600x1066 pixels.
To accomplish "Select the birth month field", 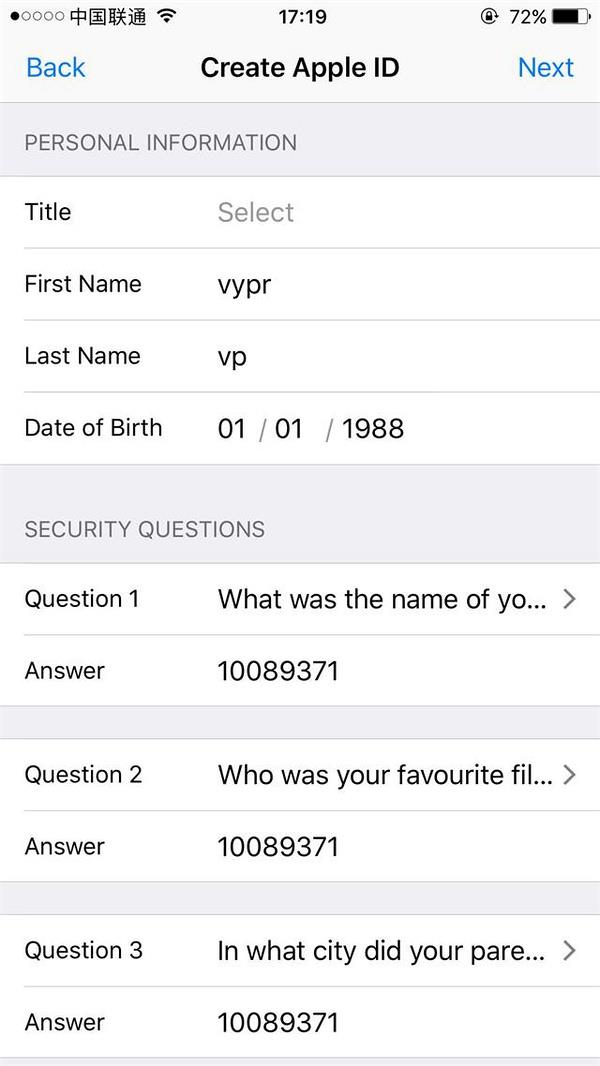I will [x=289, y=429].
